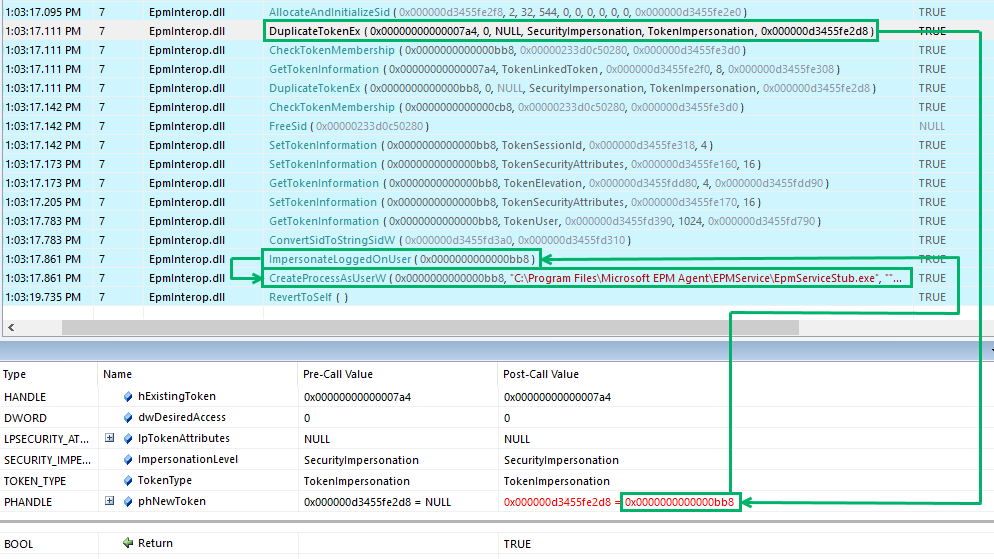
Task: Click the horizontal scrollbar thumb in API list
Action: (x=430, y=327)
